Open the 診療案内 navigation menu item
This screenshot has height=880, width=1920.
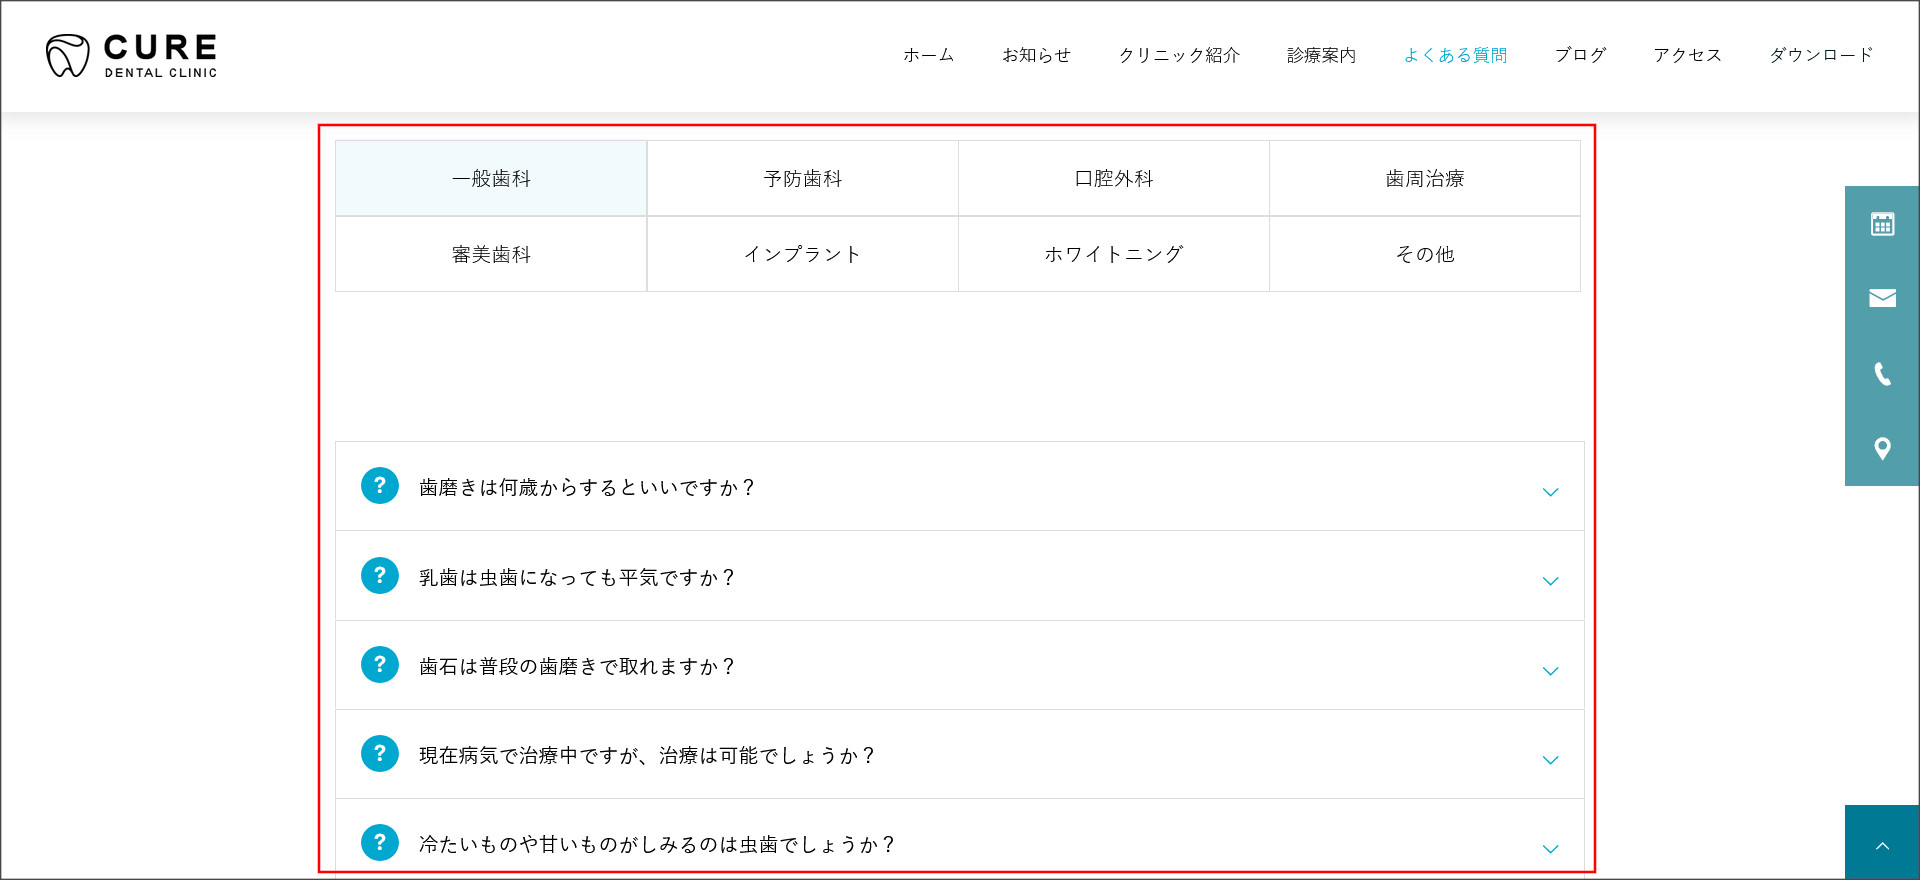coord(1321,55)
